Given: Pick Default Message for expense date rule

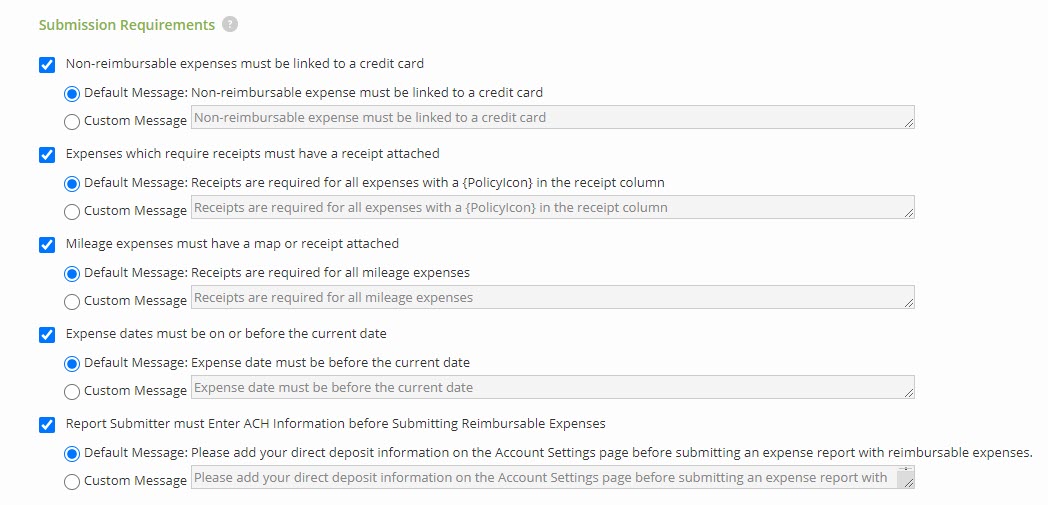Looking at the screenshot, I should click(72, 363).
